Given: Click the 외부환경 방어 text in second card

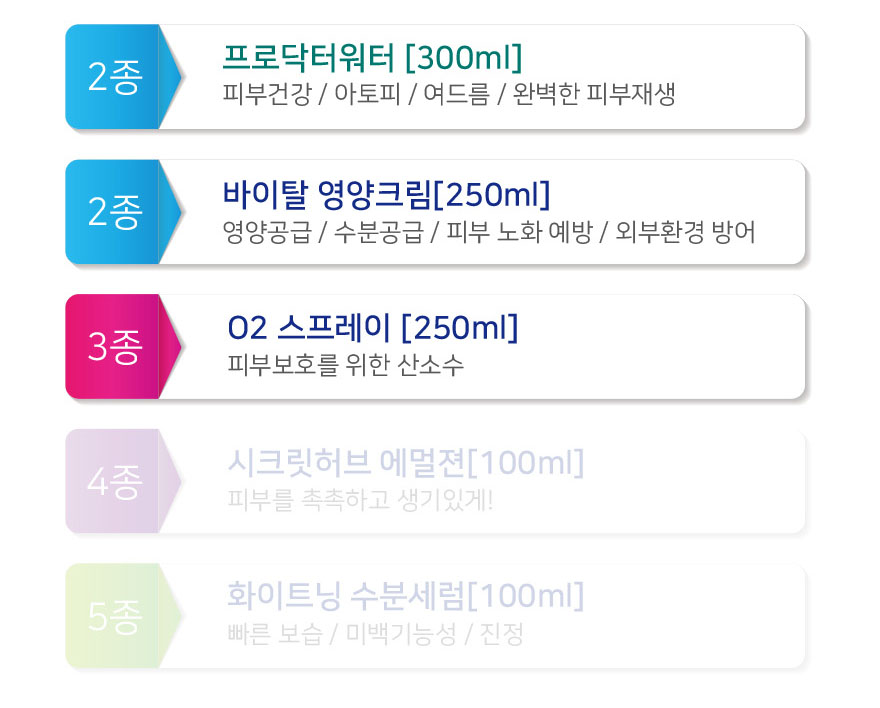Looking at the screenshot, I should coord(685,232).
